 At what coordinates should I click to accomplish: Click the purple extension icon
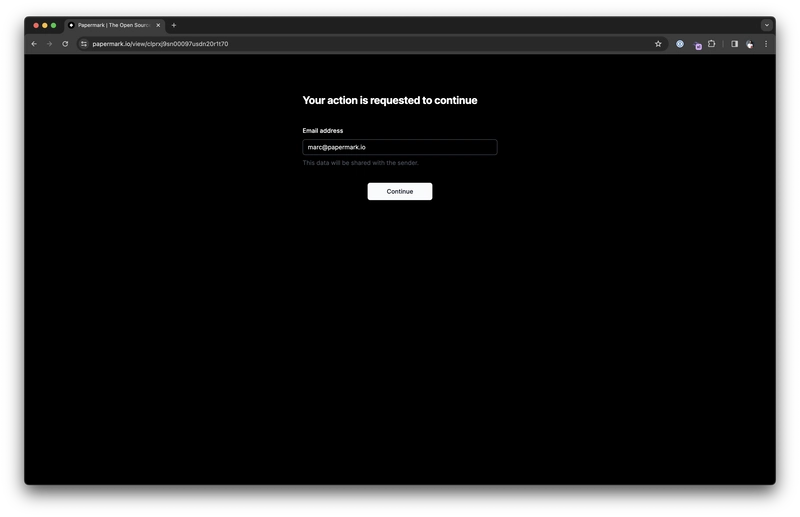pyautogui.click(x=698, y=45)
